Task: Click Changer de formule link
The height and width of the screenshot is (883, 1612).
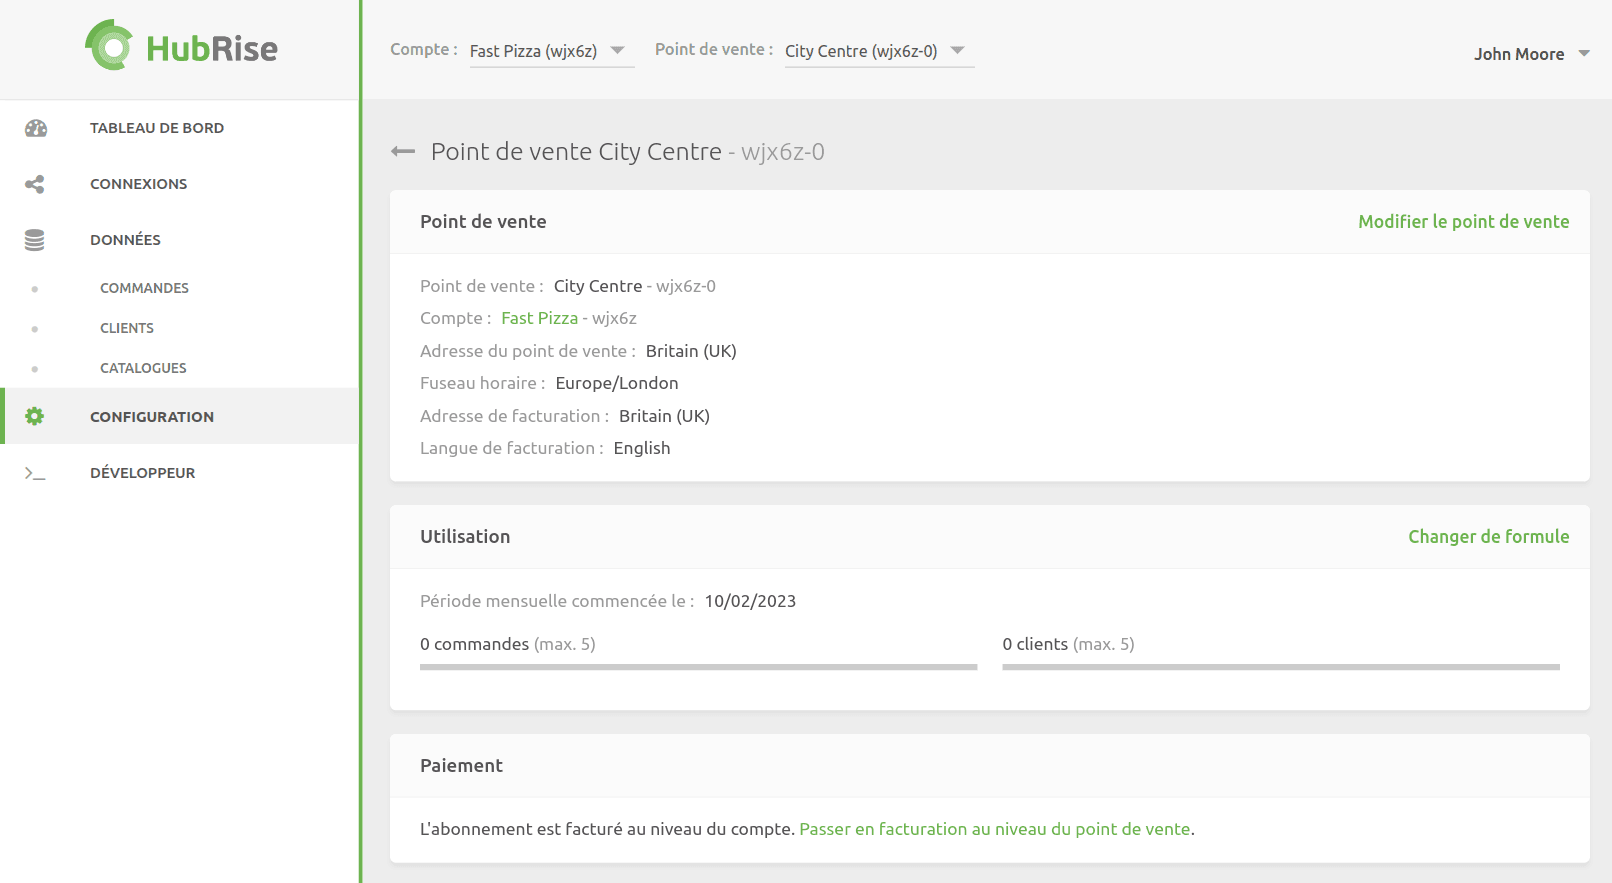Action: (1488, 537)
